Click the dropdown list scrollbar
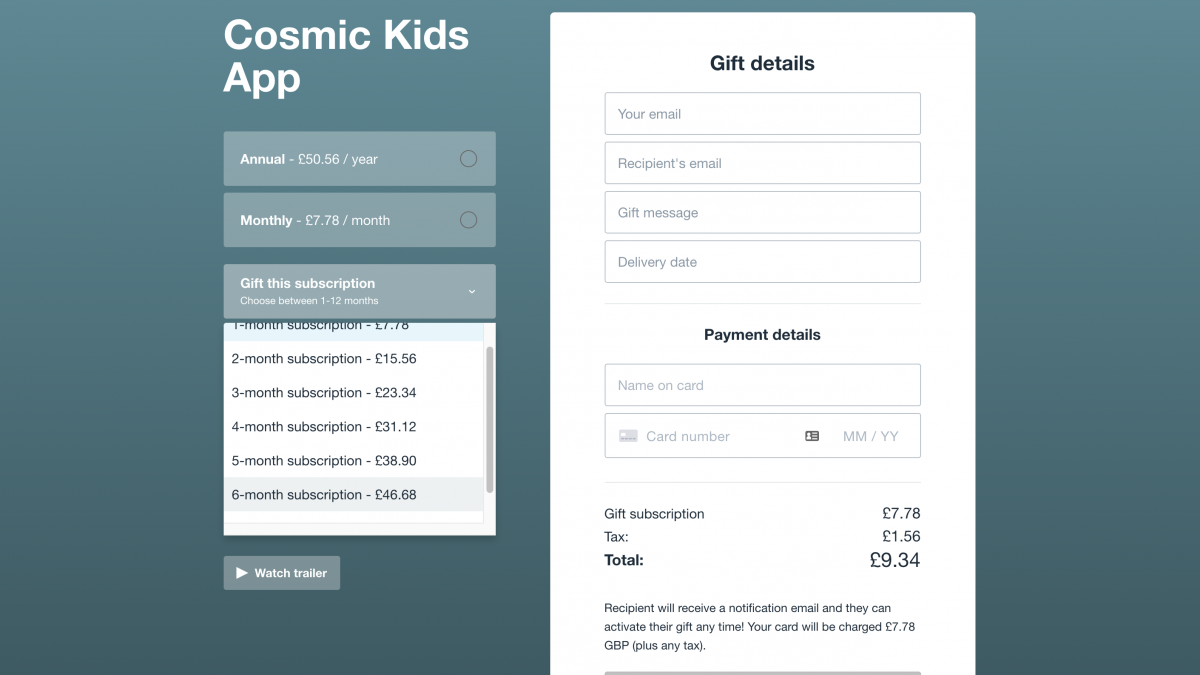1200x675 pixels. coord(489,420)
